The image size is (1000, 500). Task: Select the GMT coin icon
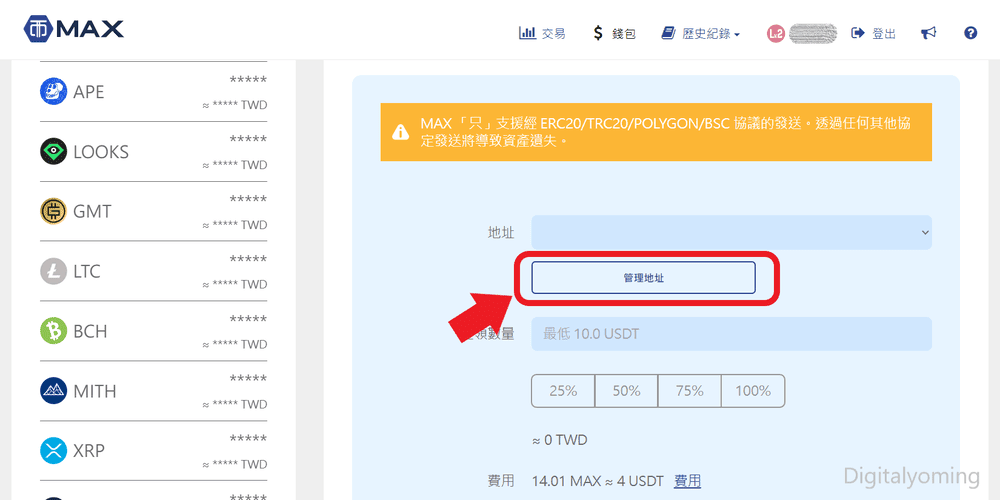coord(54,211)
